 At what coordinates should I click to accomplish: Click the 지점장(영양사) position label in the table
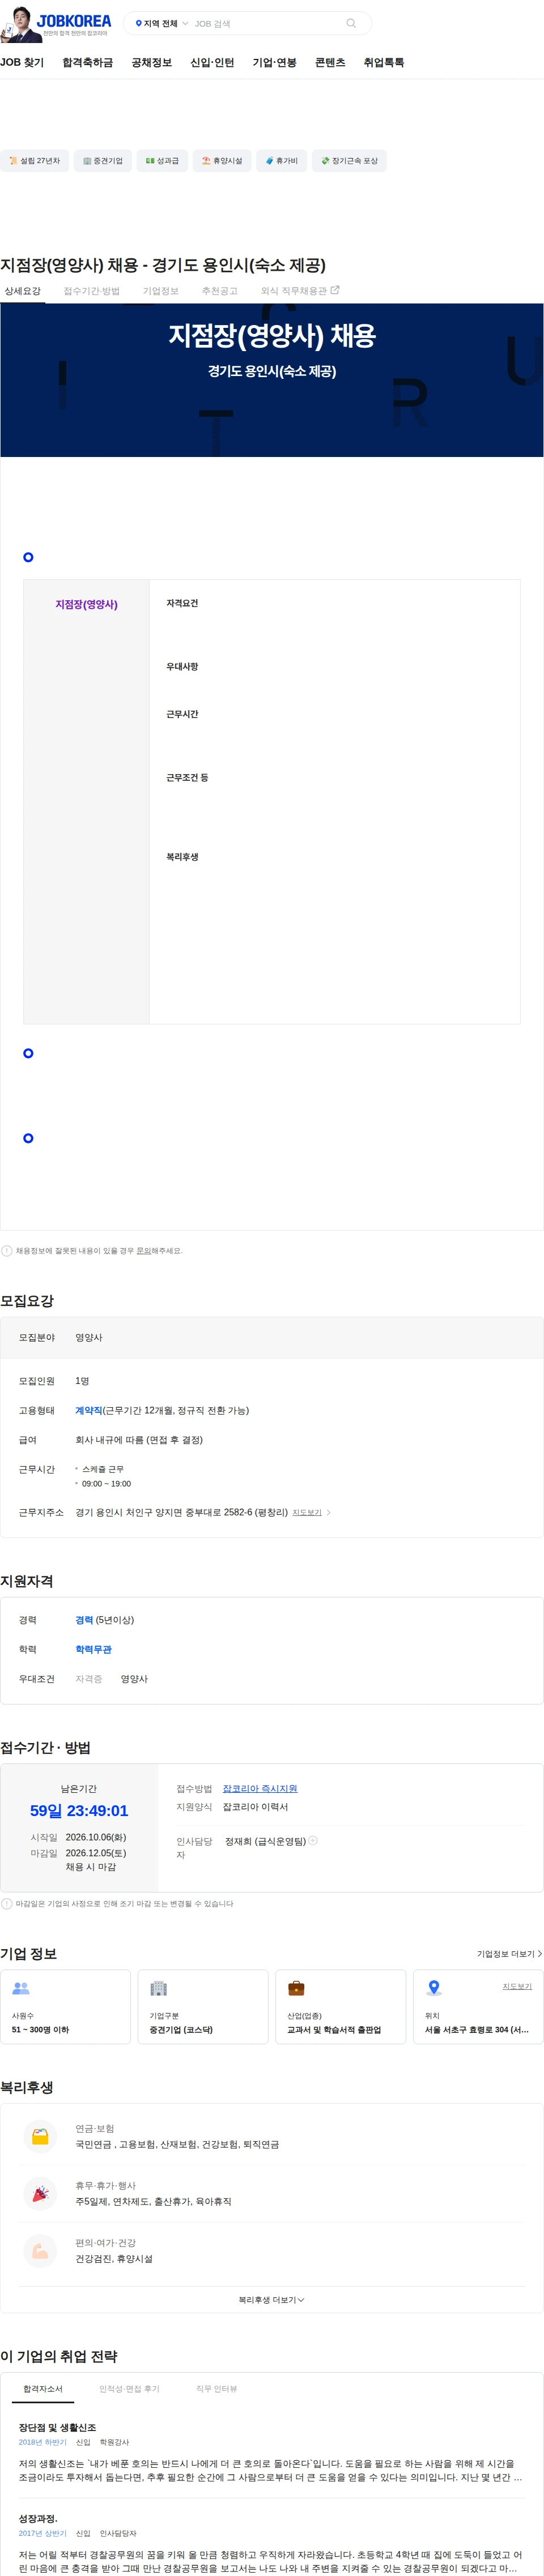[x=86, y=605]
